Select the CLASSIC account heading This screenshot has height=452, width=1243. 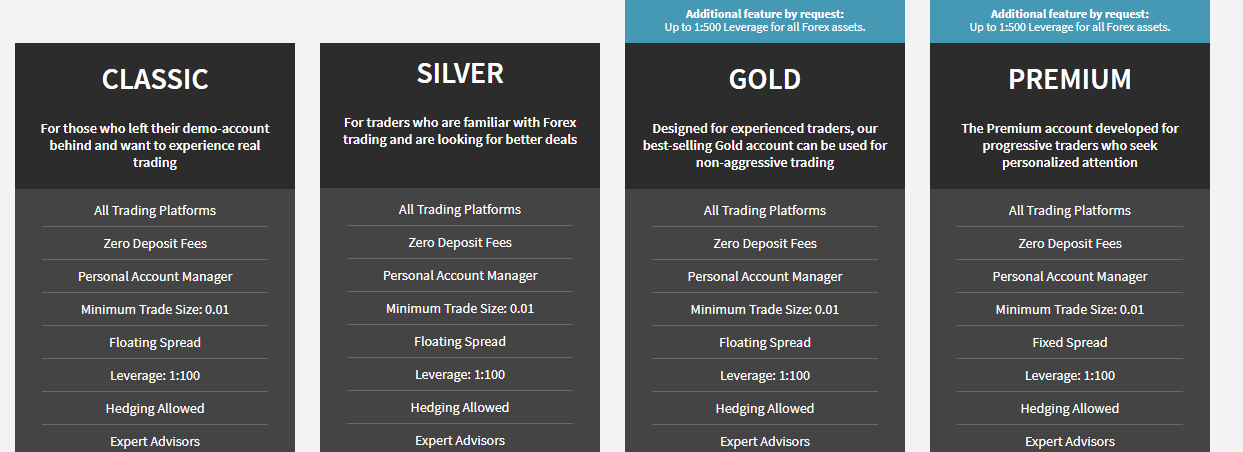pos(155,79)
